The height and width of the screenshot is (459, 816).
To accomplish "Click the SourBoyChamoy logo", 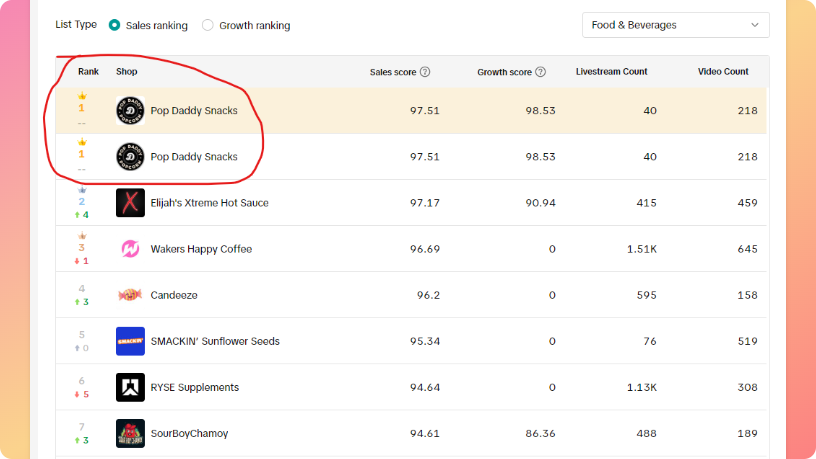I will point(130,434).
